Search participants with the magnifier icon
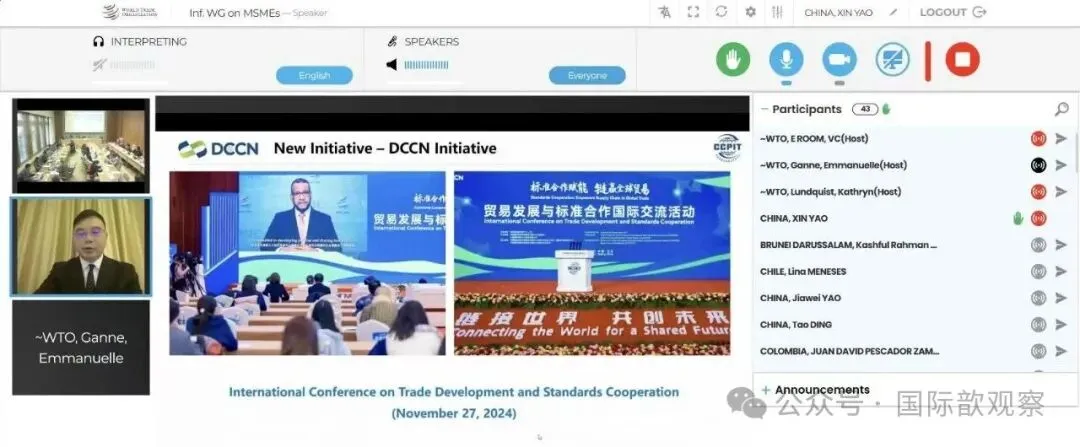 point(1061,109)
